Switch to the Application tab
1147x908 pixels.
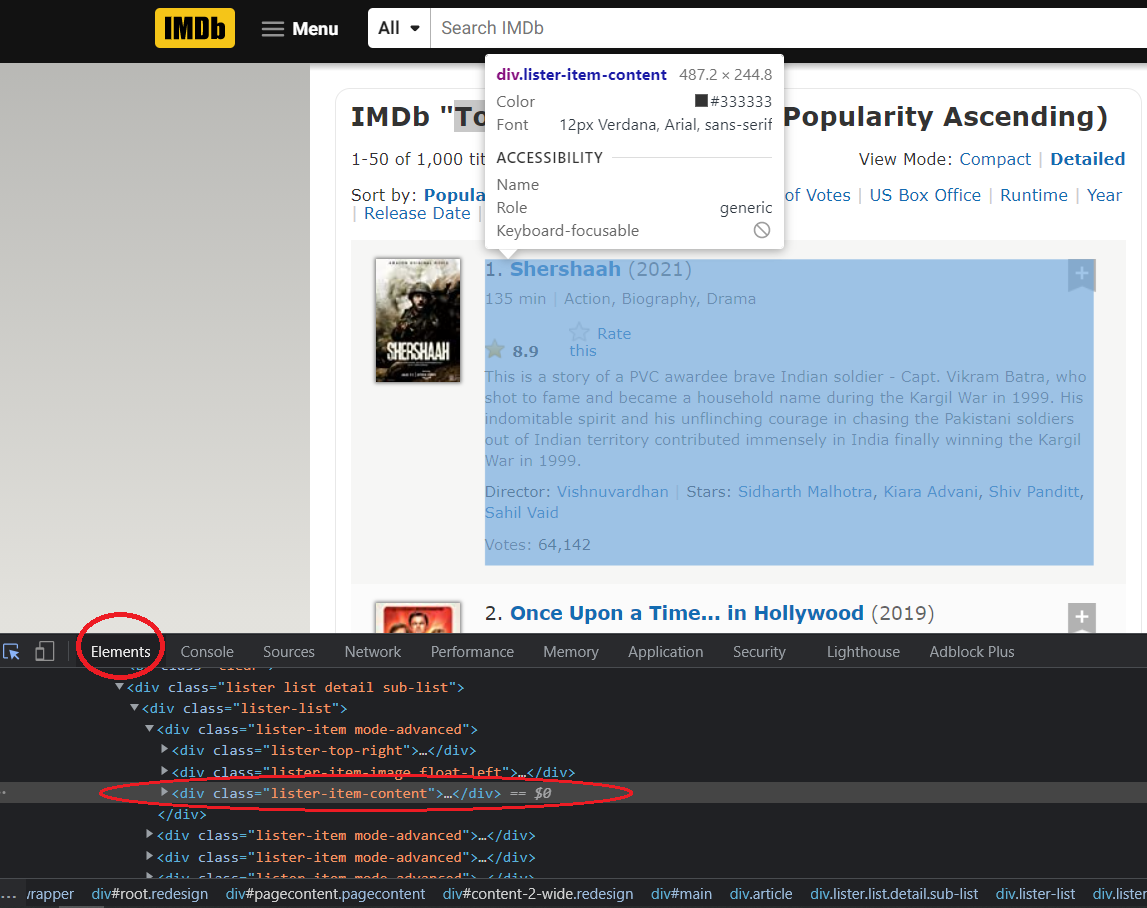click(x=666, y=652)
